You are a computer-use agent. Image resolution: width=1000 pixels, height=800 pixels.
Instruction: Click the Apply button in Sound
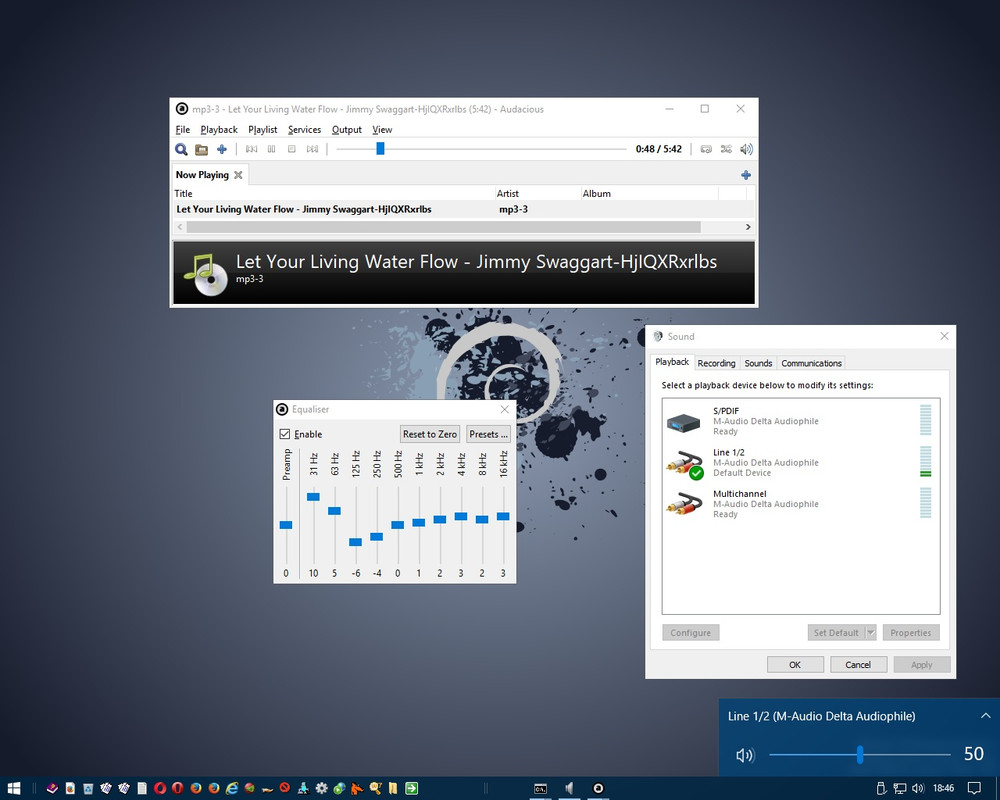coord(922,665)
